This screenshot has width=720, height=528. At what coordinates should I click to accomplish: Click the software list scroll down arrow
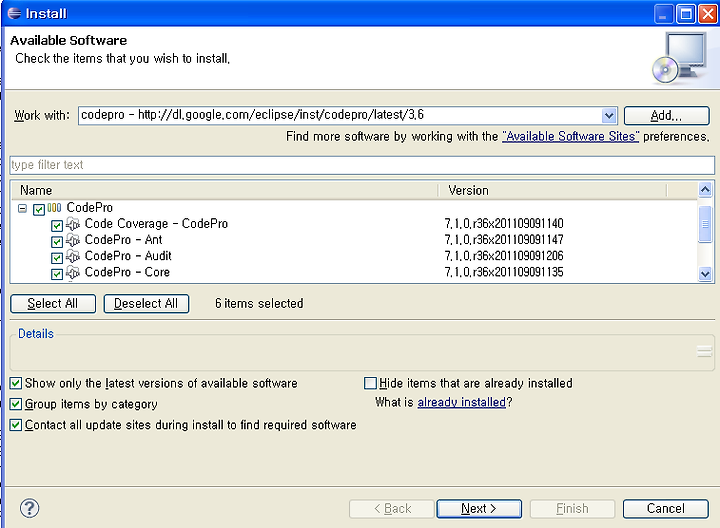click(x=705, y=275)
